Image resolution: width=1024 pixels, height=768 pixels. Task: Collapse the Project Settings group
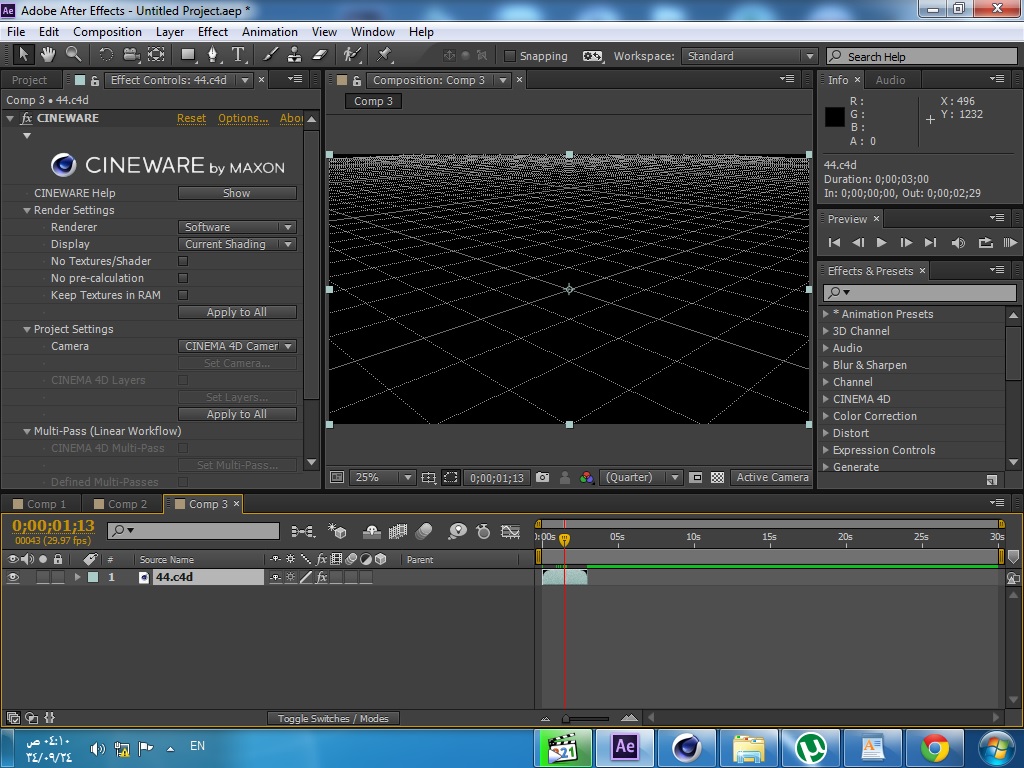27,330
